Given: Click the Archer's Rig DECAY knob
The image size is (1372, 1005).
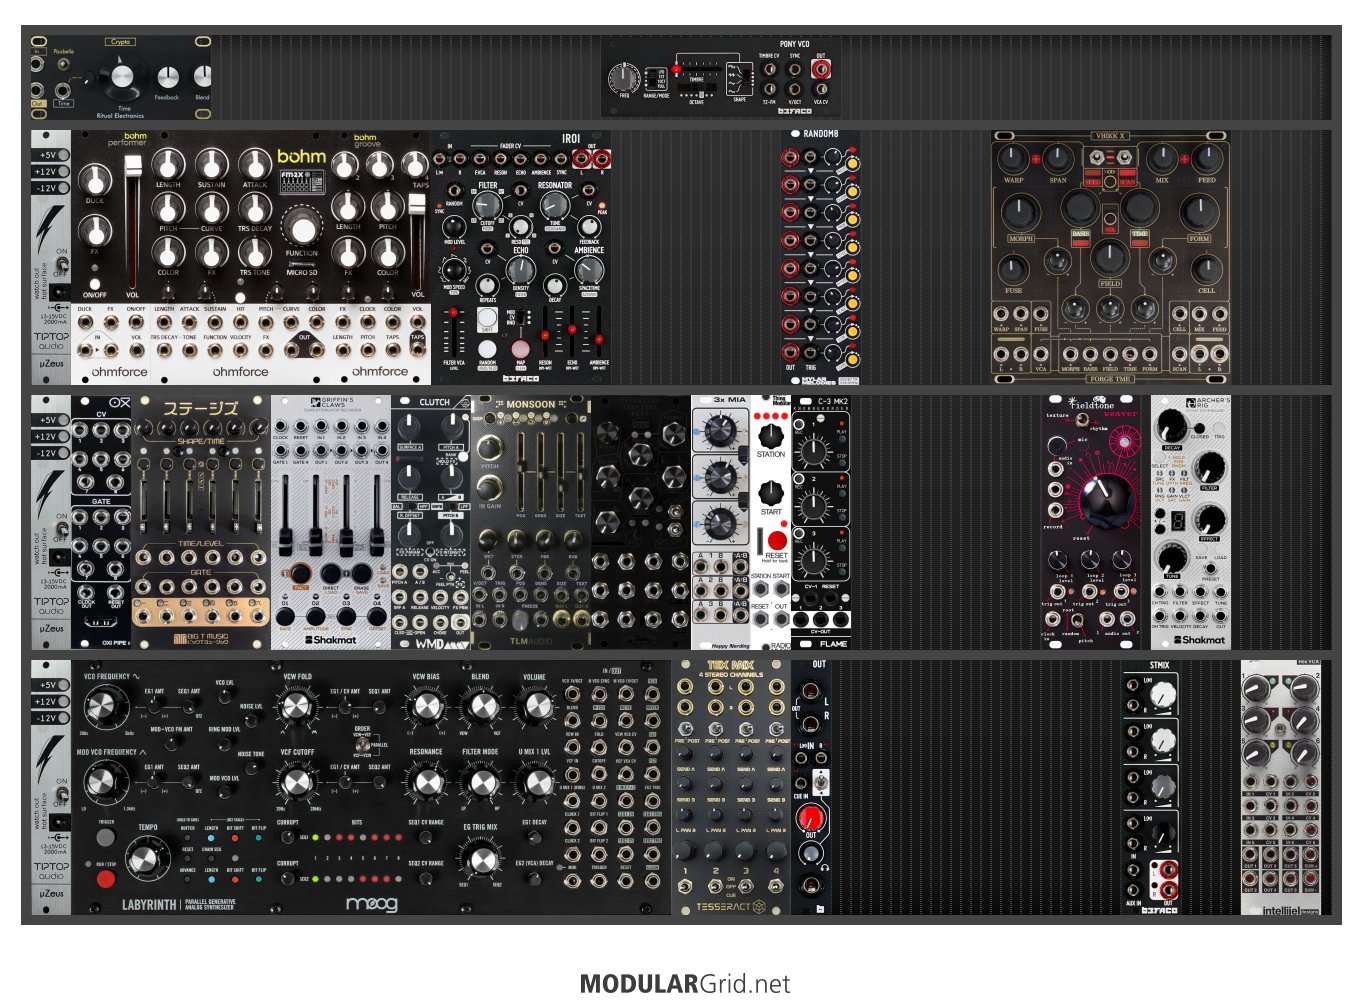Looking at the screenshot, I should click(1171, 427).
